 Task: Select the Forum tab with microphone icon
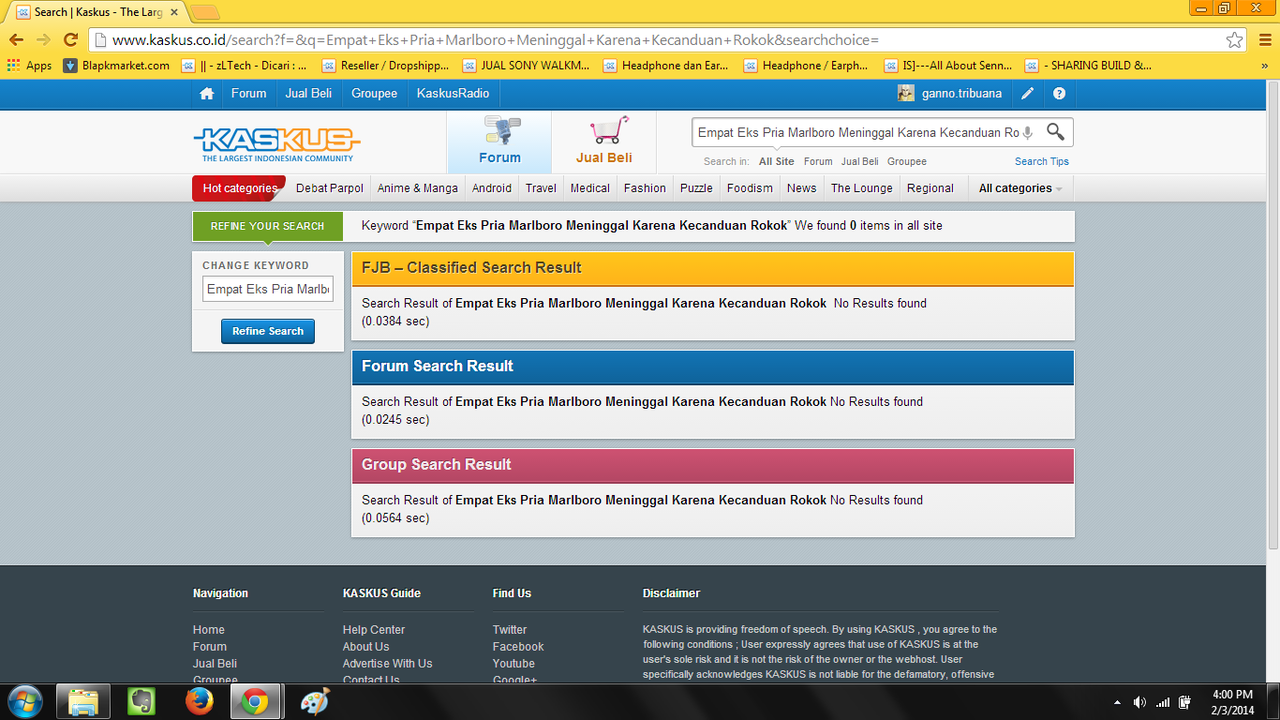(499, 142)
